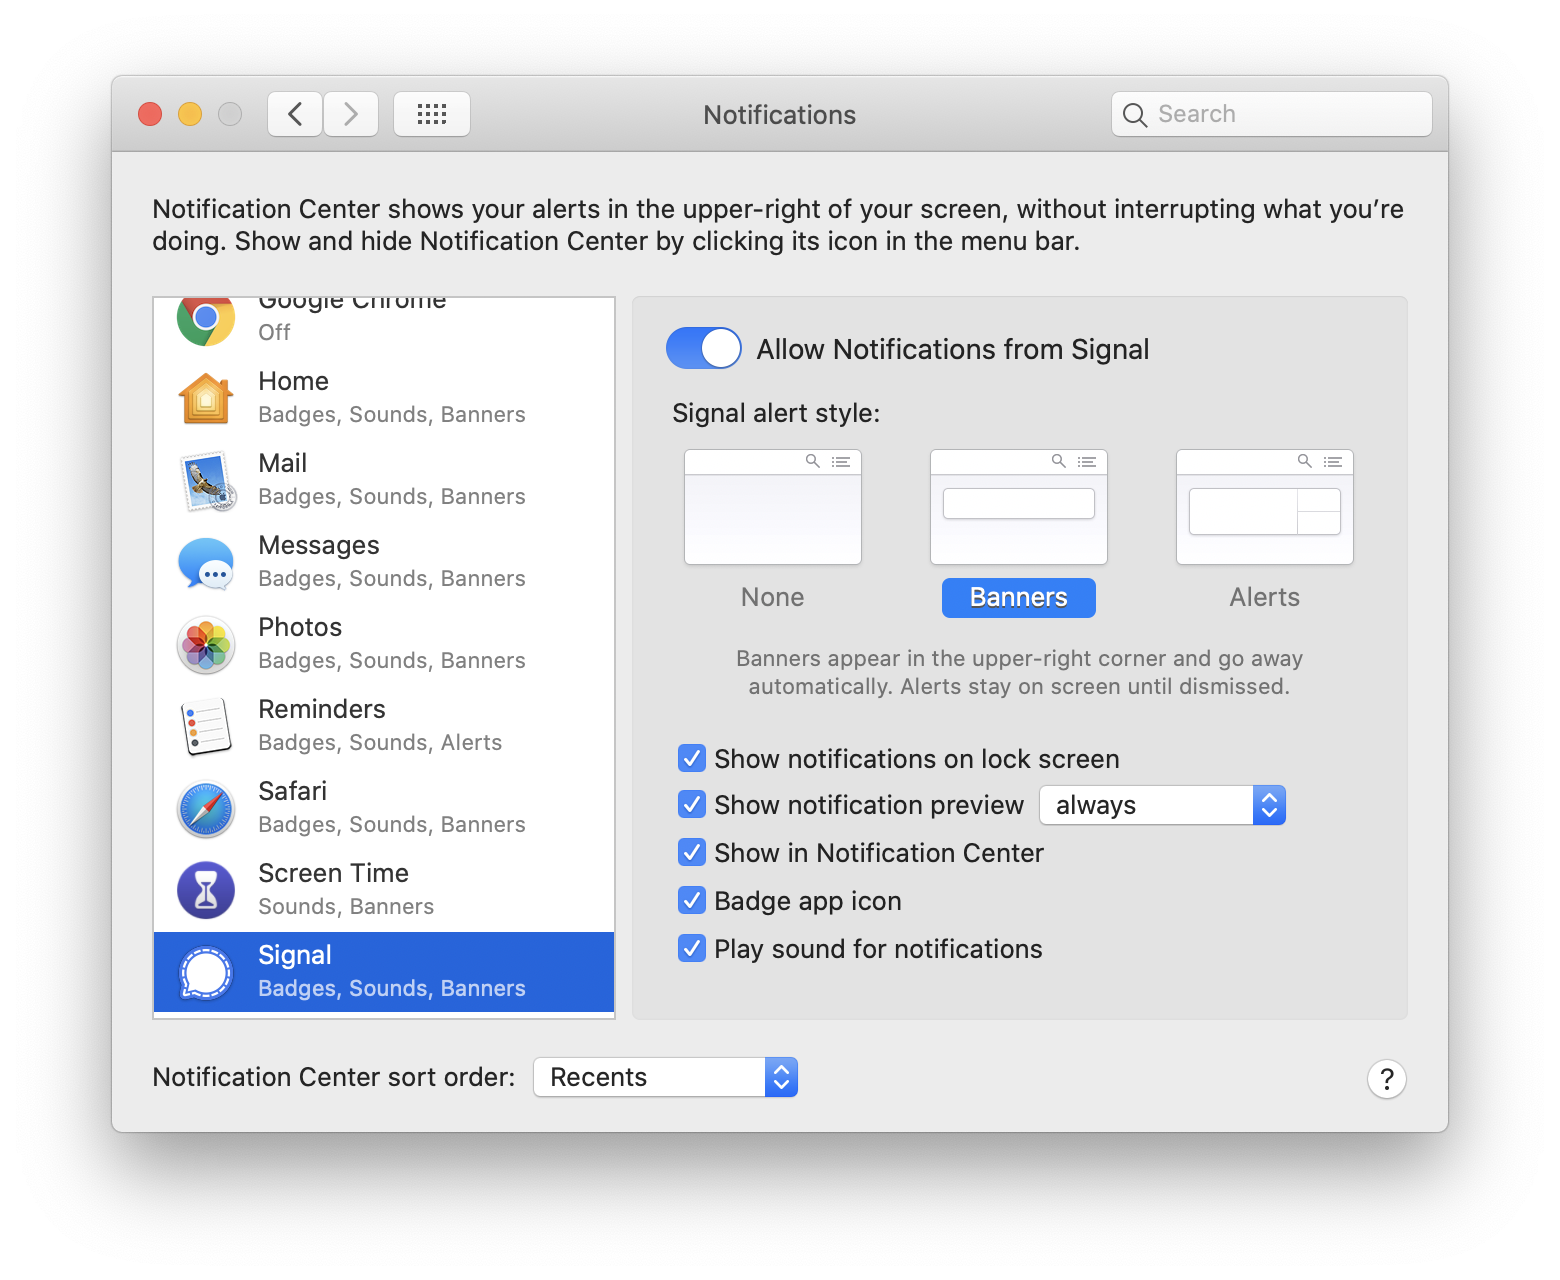This screenshot has height=1280, width=1560.
Task: Select the Banners alert style thumbnail
Action: [x=1019, y=507]
